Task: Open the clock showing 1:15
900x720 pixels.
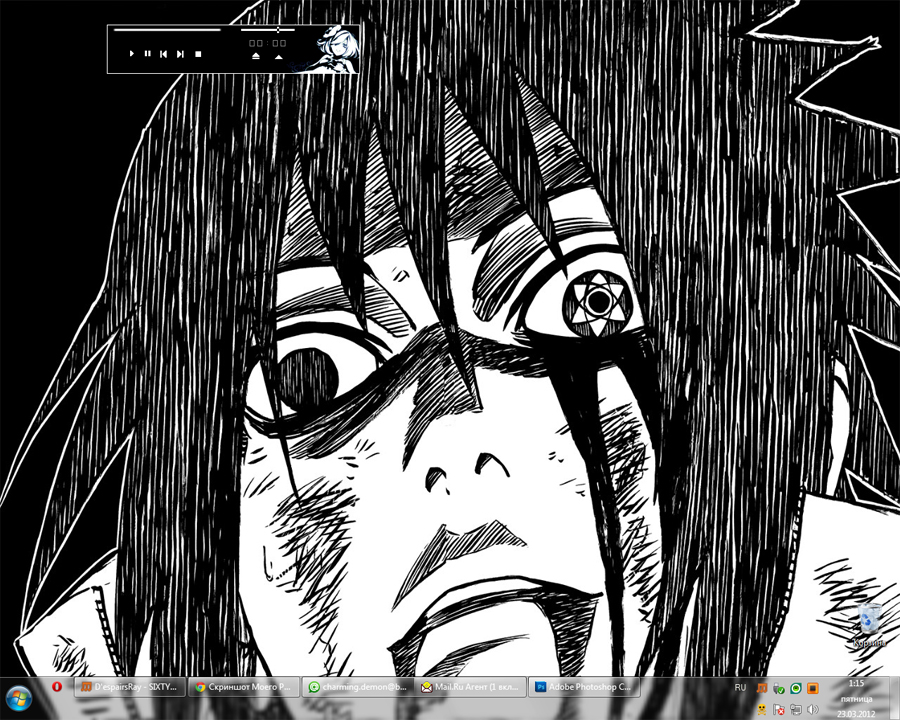Action: (856, 699)
